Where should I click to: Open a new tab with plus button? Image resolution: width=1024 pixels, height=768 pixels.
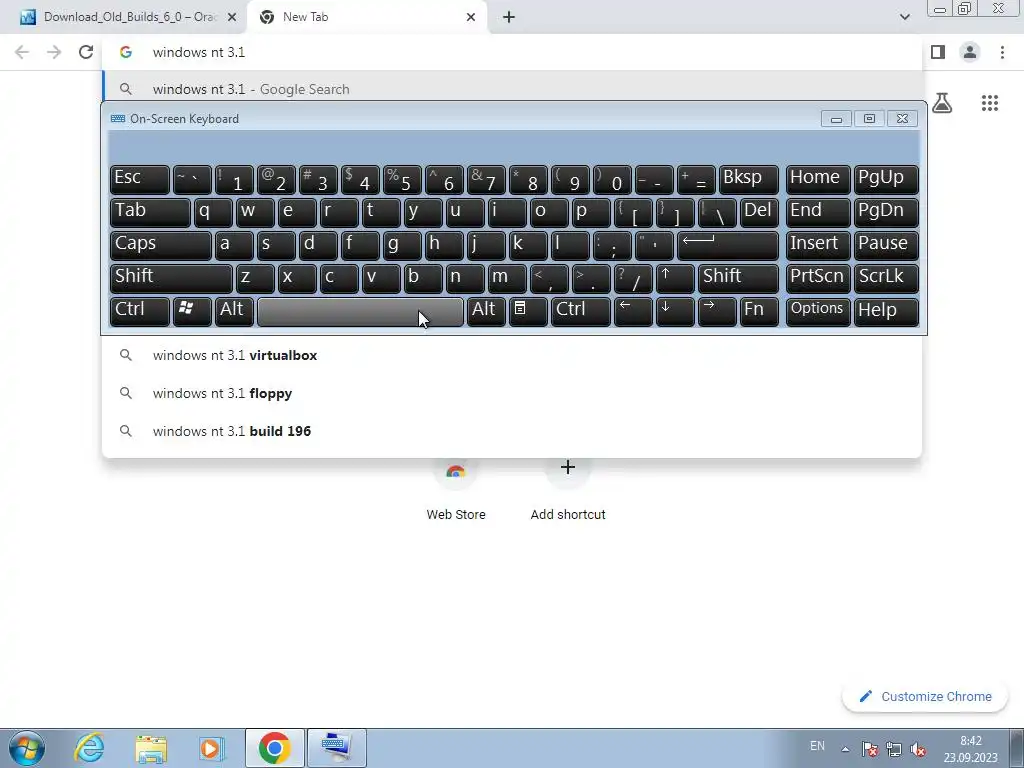pyautogui.click(x=509, y=17)
